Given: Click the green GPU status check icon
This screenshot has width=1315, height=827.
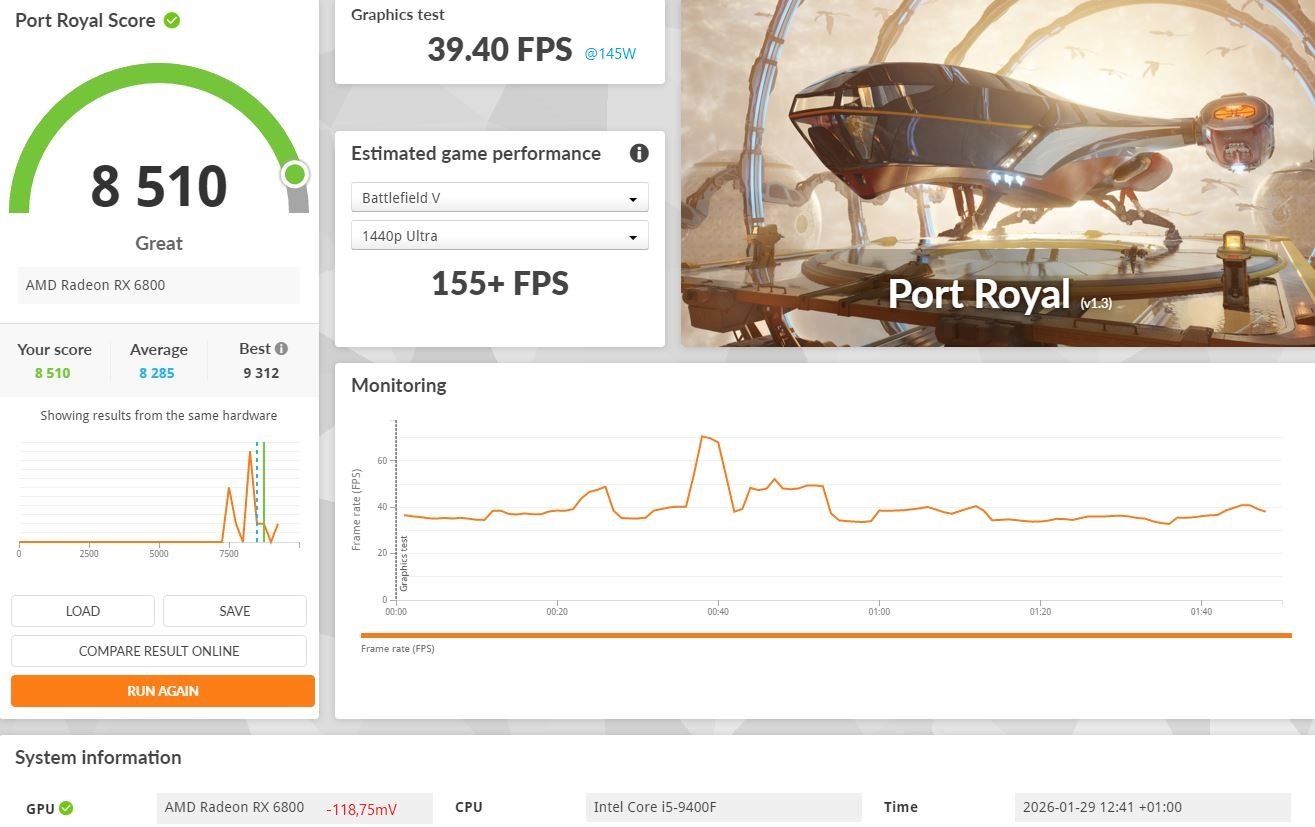Looking at the screenshot, I should 66,808.
